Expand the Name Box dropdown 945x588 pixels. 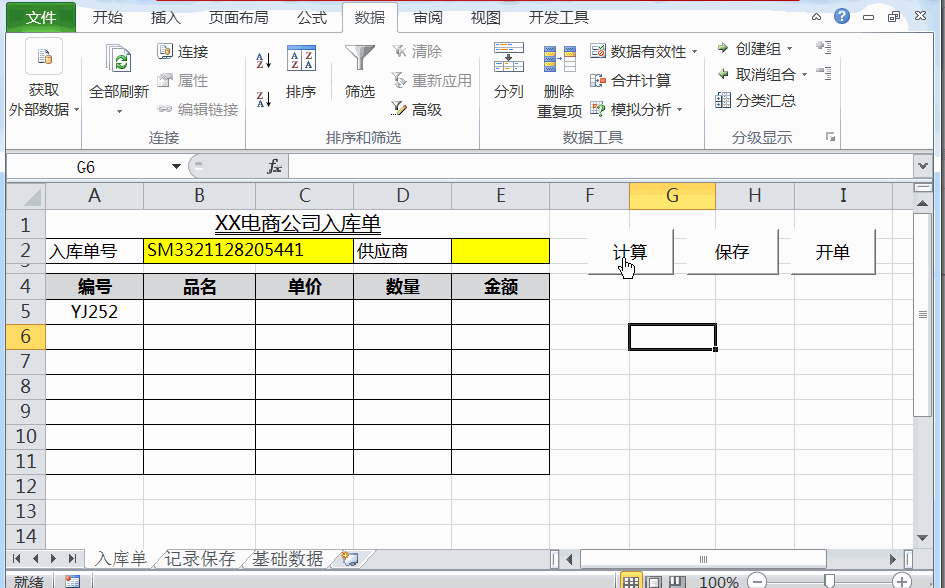click(176, 166)
